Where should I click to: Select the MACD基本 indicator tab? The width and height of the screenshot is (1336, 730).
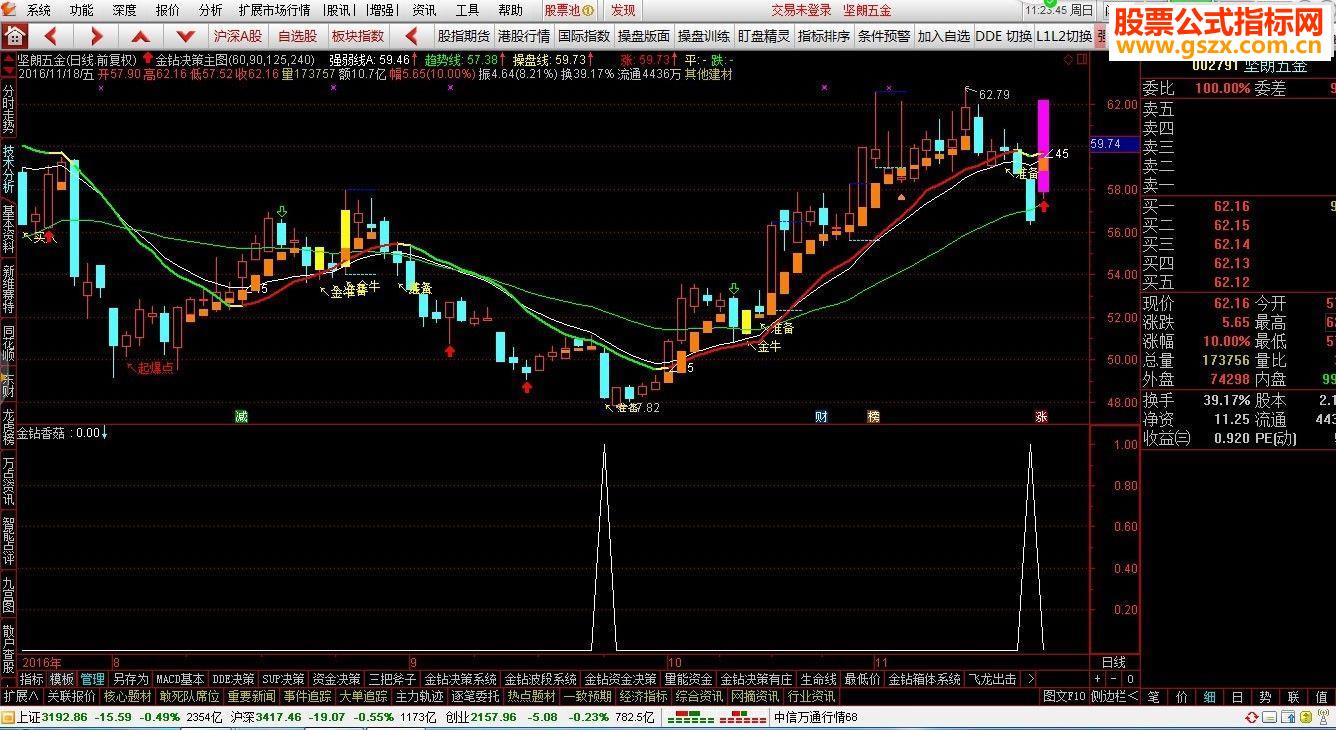point(180,679)
